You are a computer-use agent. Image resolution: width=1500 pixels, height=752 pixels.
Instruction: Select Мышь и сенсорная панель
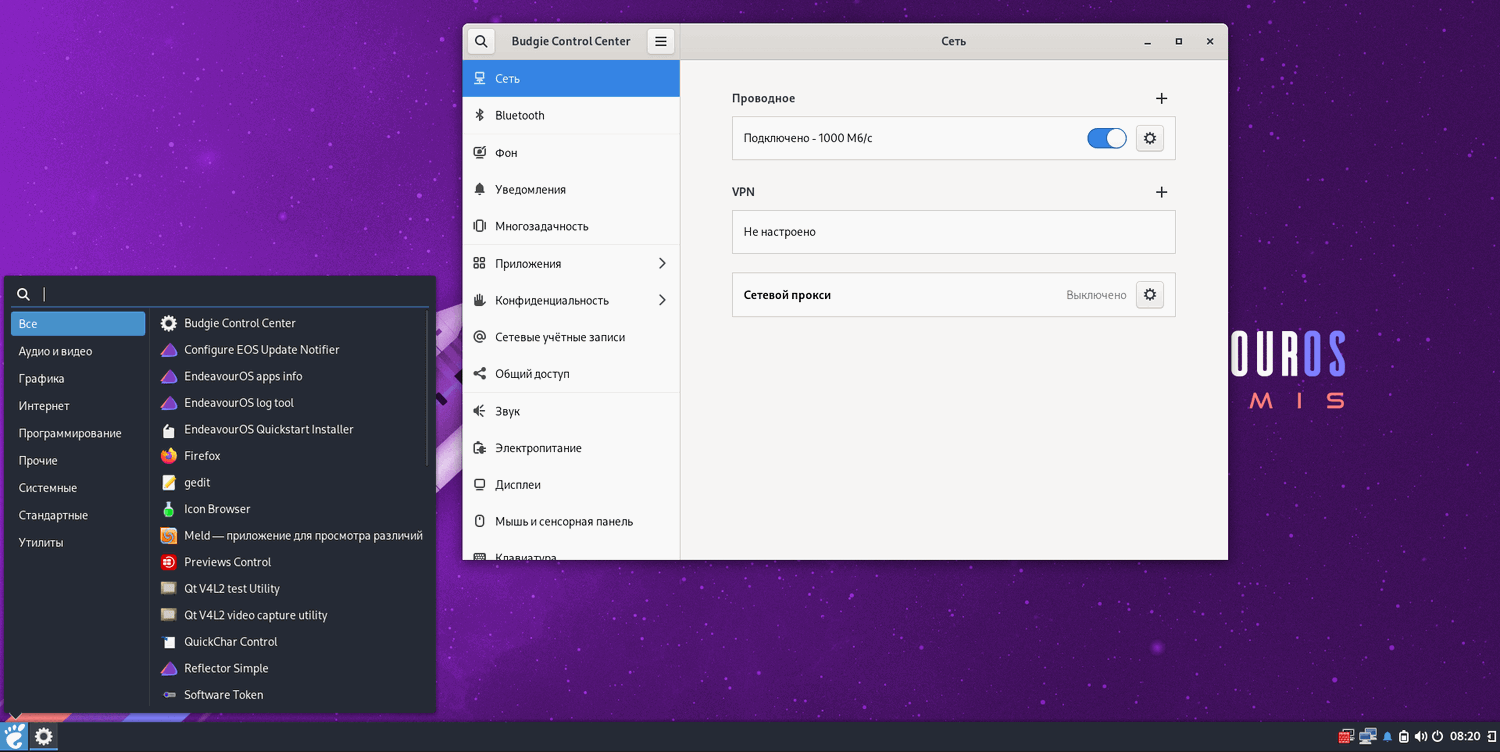[571, 522]
